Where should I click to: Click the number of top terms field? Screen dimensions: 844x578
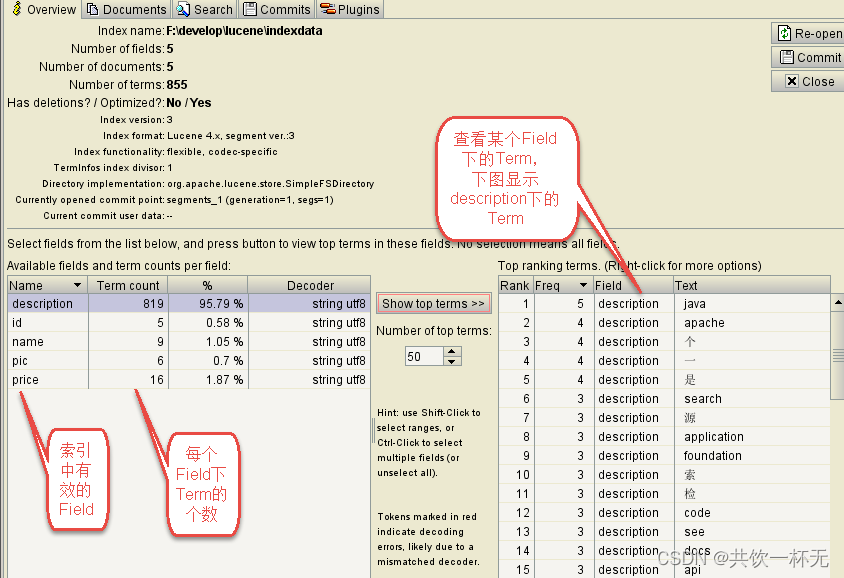click(424, 356)
